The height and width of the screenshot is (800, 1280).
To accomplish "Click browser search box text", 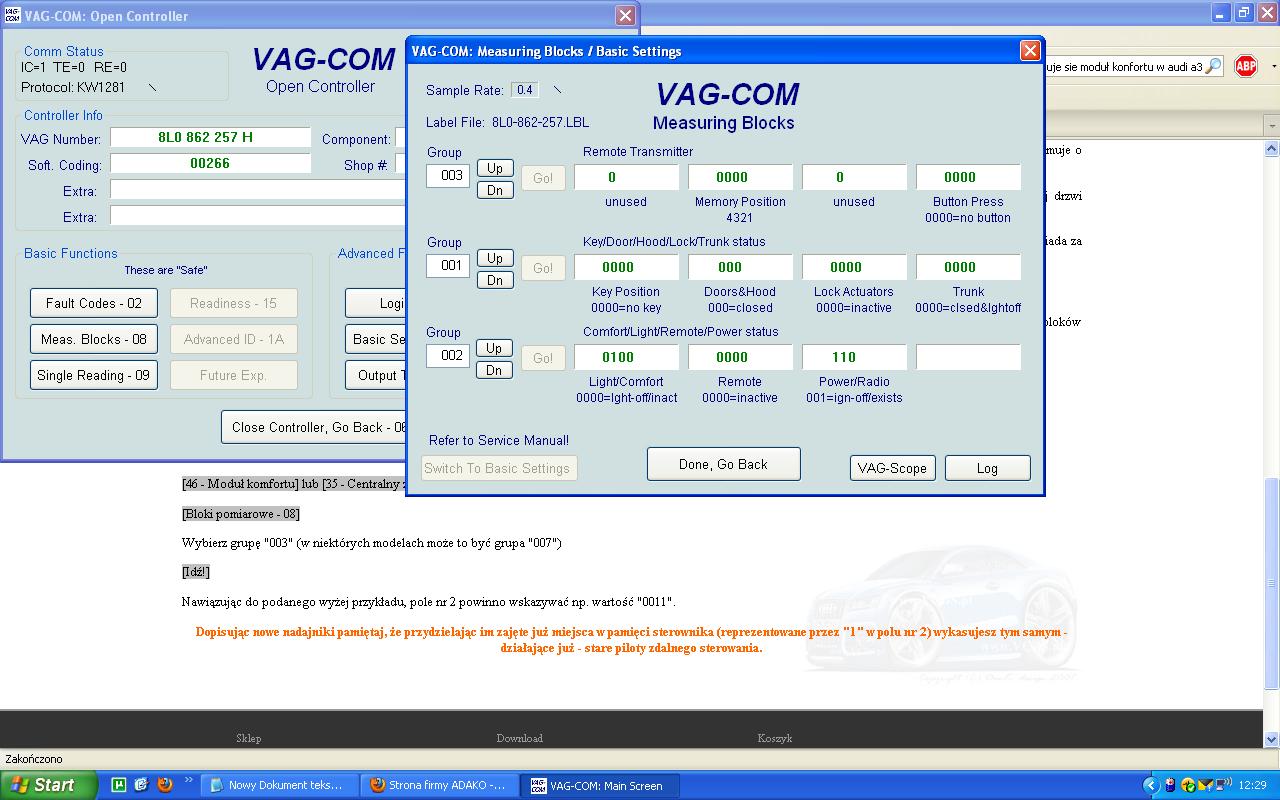I will pos(1123,67).
